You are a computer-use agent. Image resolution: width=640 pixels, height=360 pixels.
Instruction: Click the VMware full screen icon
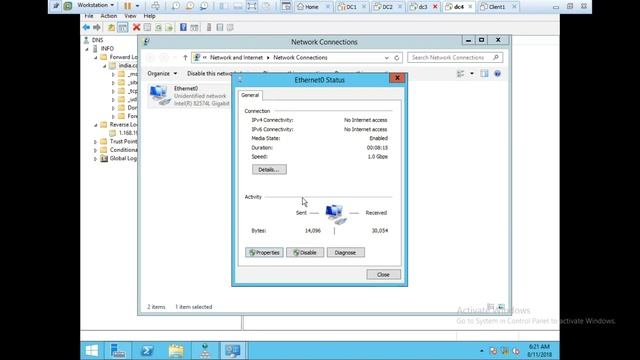(x=252, y=6)
